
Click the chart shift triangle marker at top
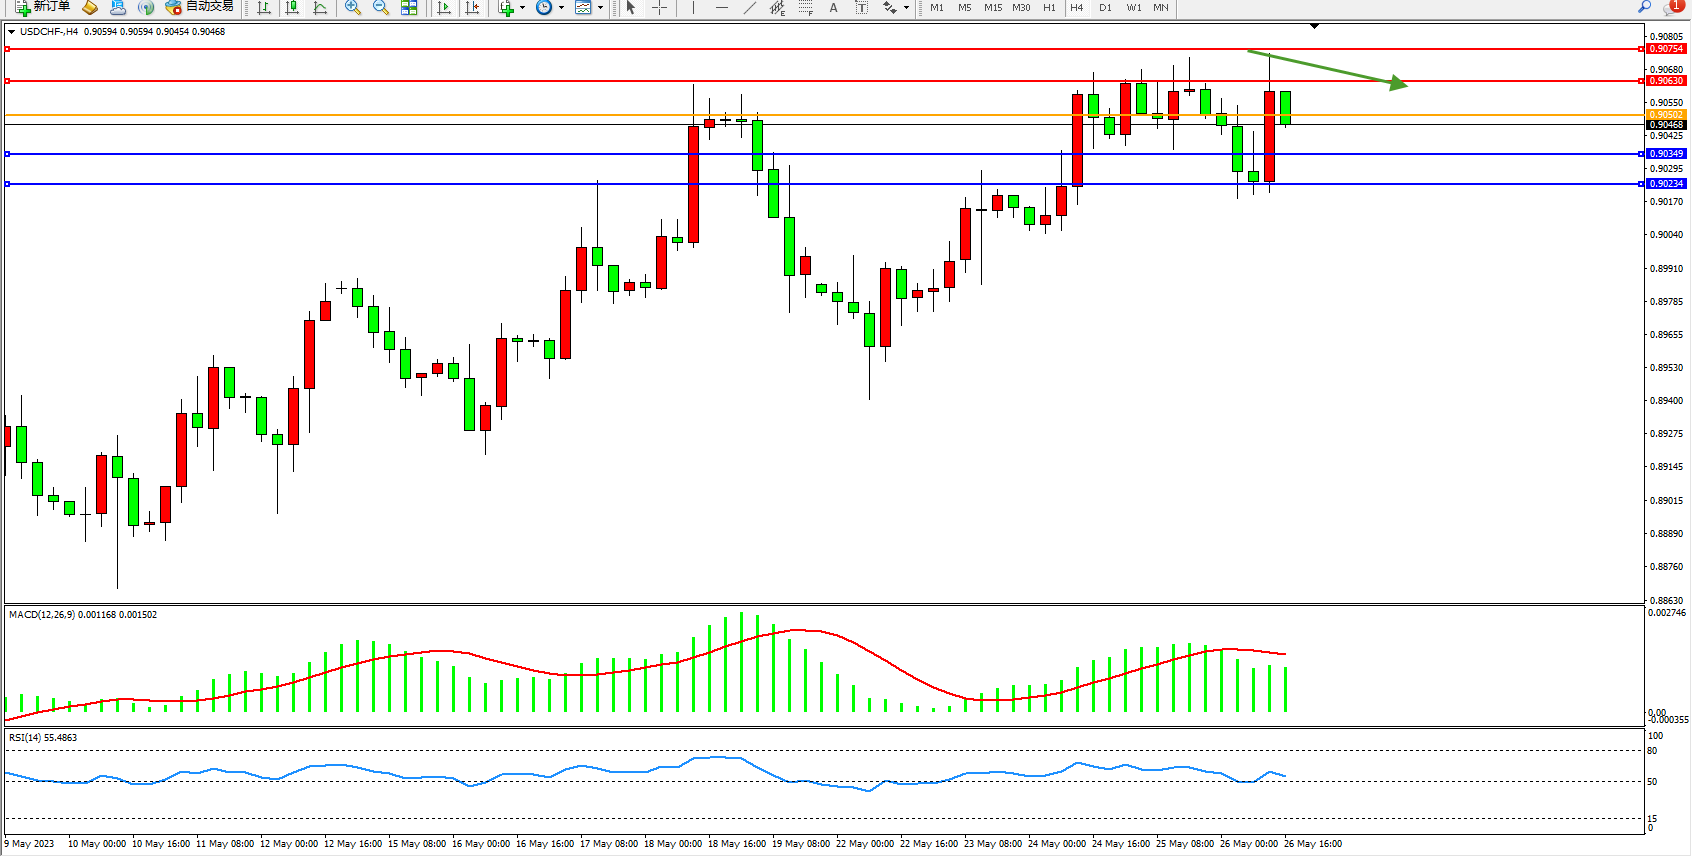[1314, 26]
